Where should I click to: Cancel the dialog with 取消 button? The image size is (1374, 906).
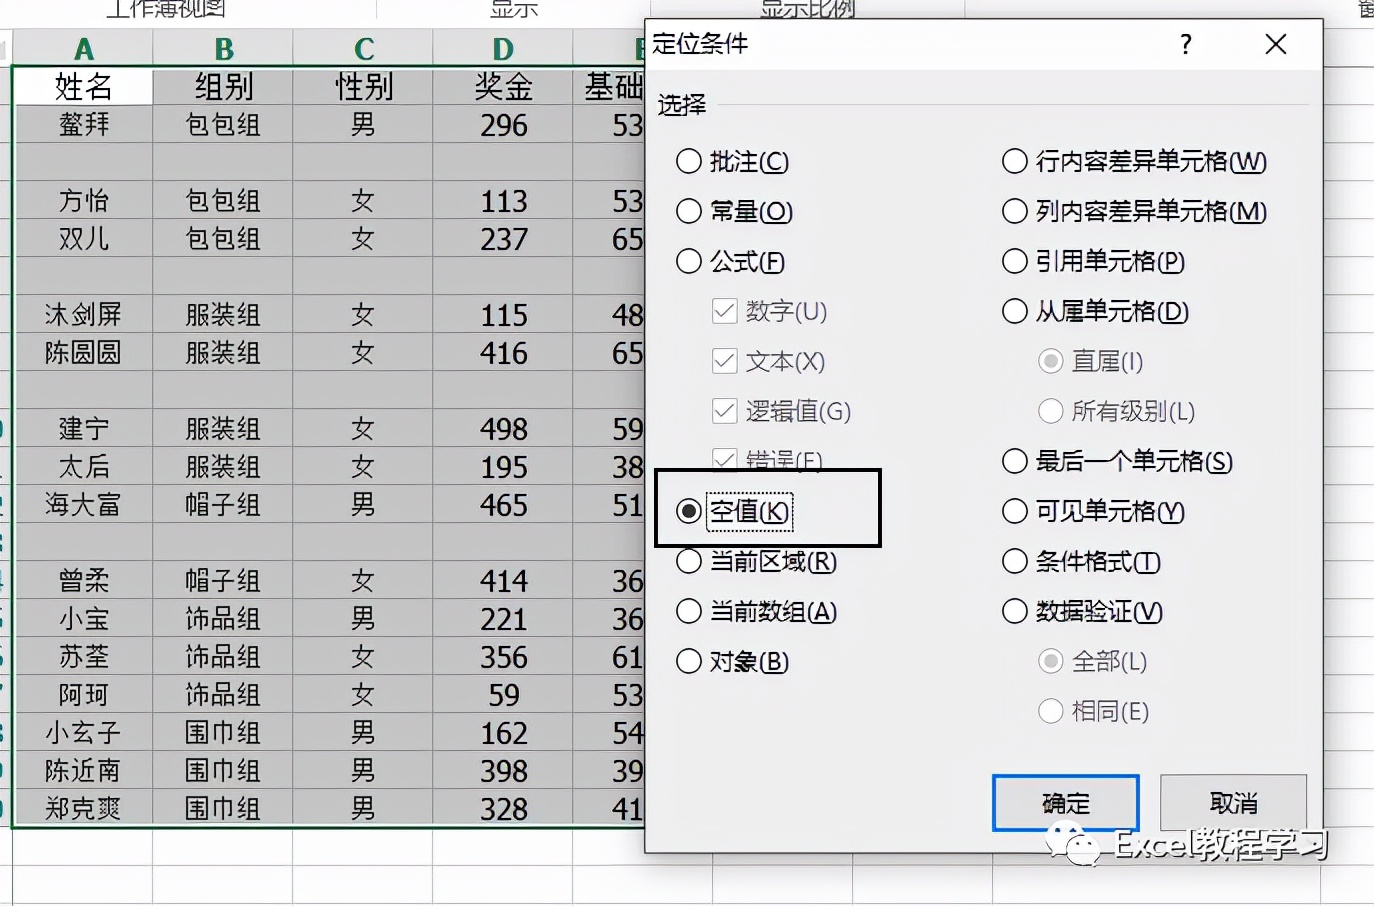point(1233,803)
